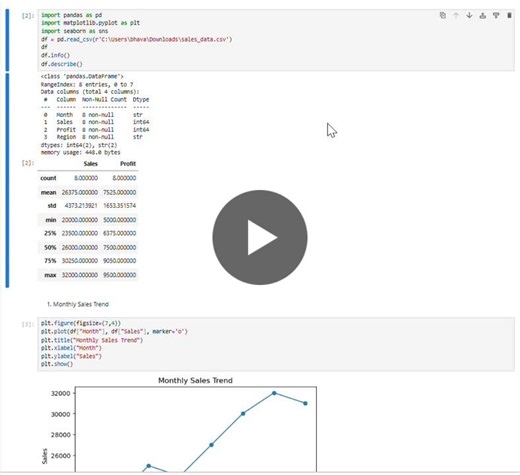520x475 pixels.
Task: Click the chart title 'Monthly Sales Trend'
Action: coord(195,380)
